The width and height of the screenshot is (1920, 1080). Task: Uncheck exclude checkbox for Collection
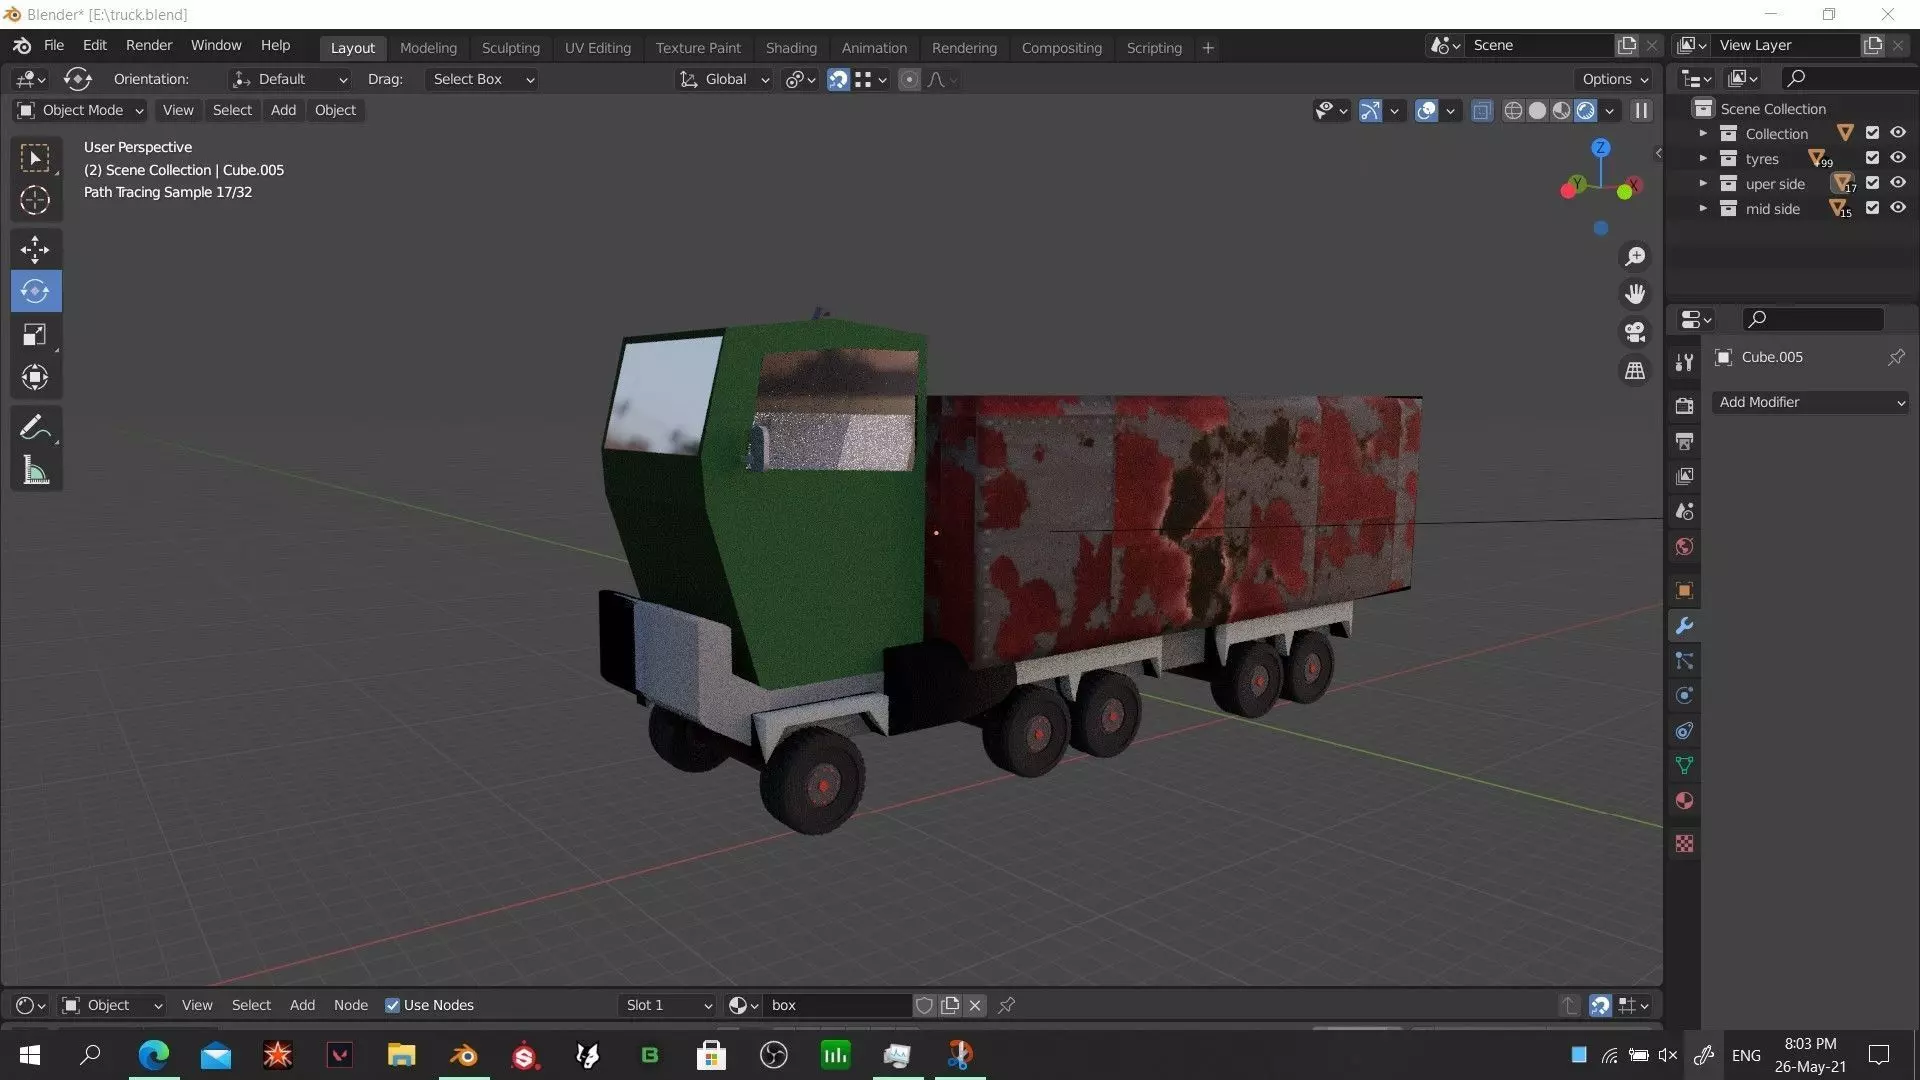1872,133
